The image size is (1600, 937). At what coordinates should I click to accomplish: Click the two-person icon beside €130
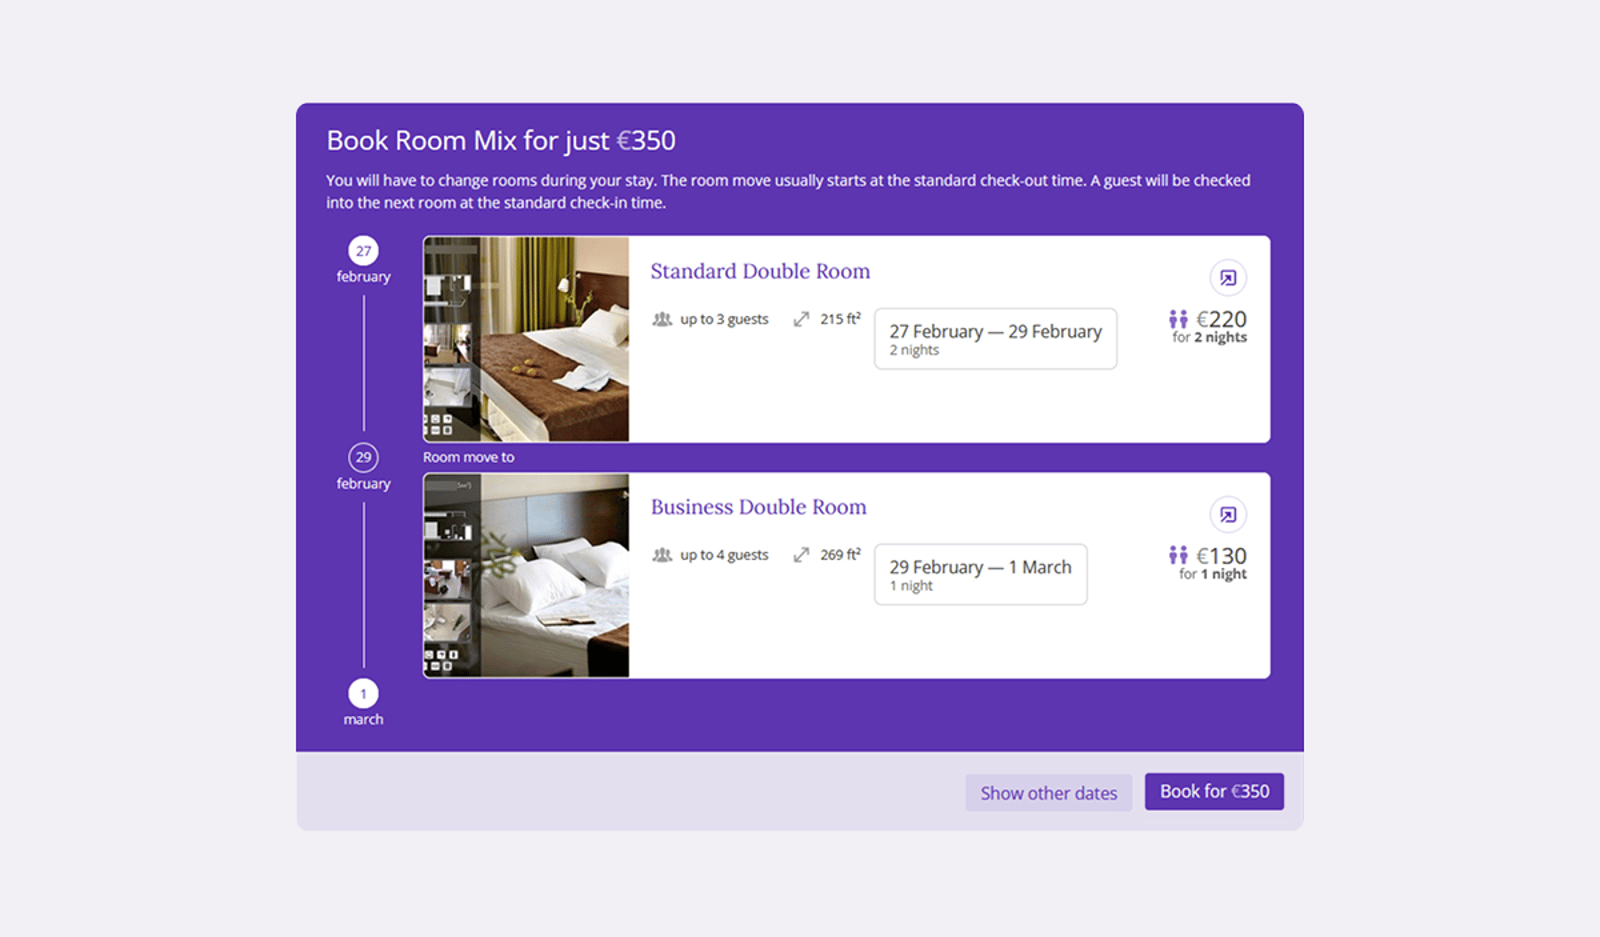(x=1178, y=555)
